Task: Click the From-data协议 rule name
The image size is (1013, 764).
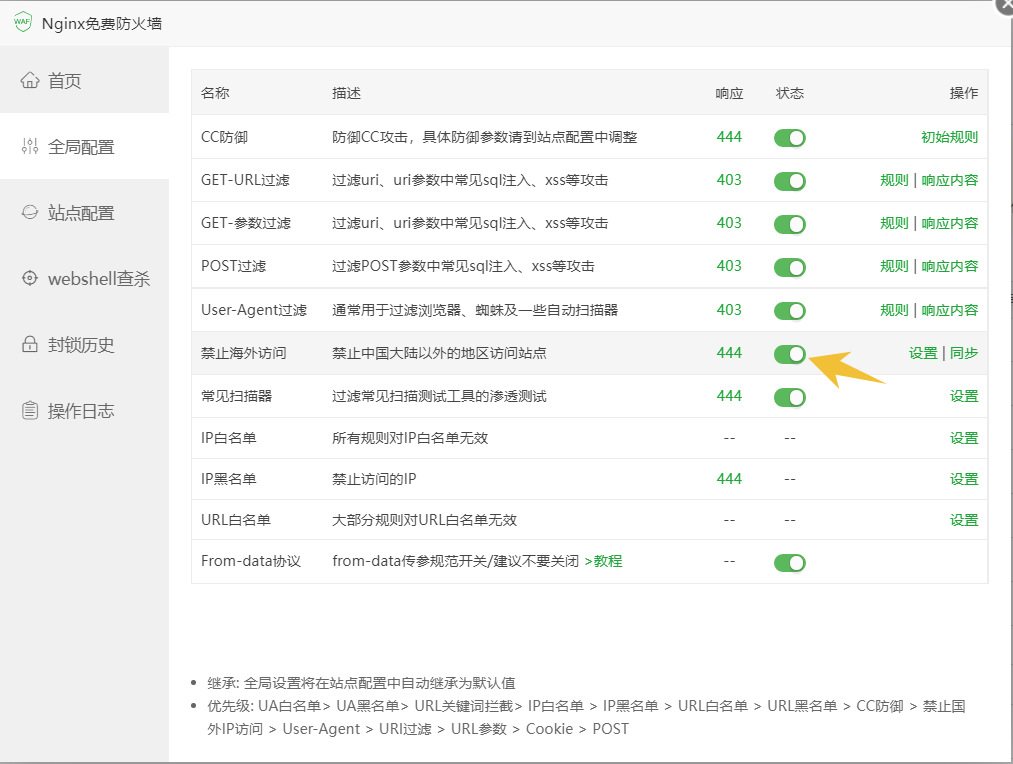Action: (251, 561)
